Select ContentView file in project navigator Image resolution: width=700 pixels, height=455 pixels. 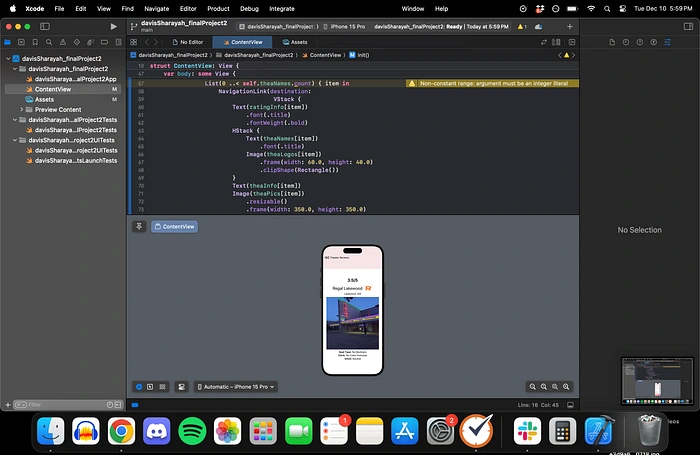(52, 89)
